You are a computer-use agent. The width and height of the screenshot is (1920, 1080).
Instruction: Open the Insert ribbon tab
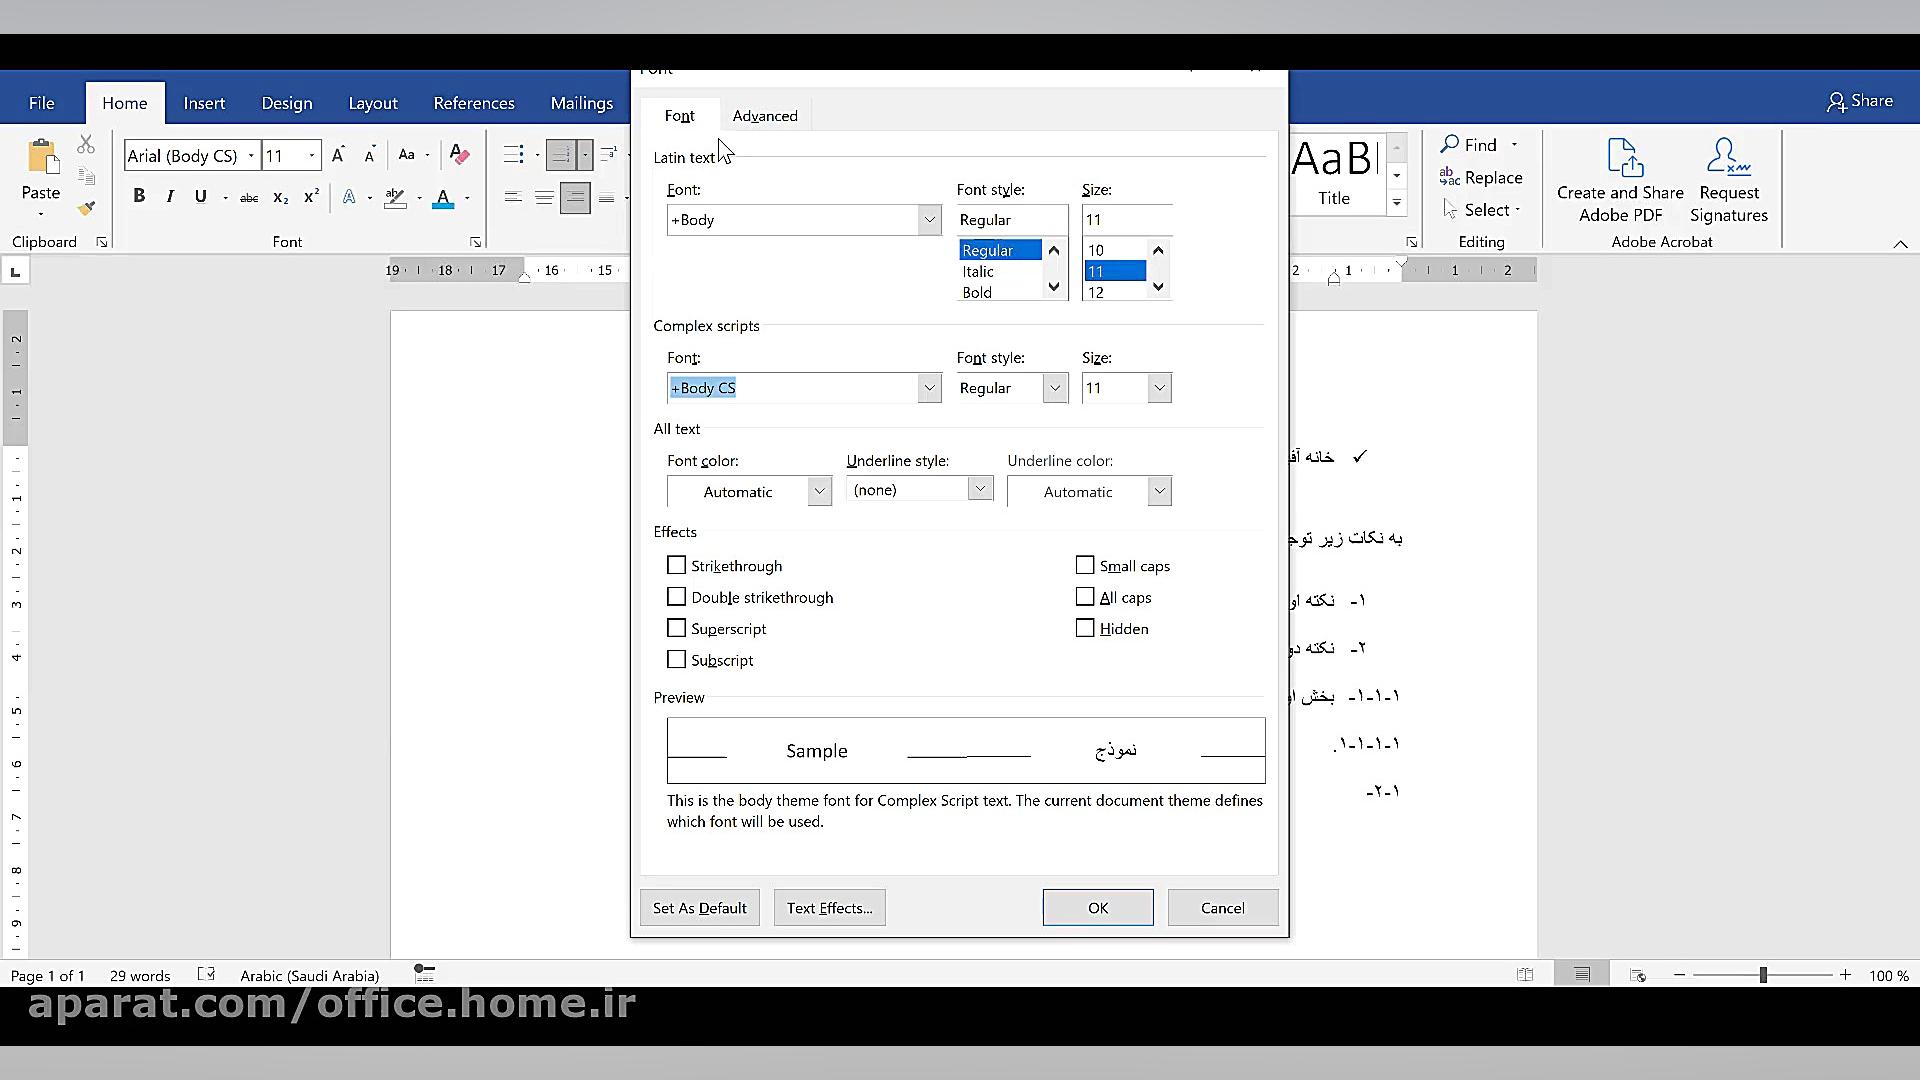(x=204, y=103)
